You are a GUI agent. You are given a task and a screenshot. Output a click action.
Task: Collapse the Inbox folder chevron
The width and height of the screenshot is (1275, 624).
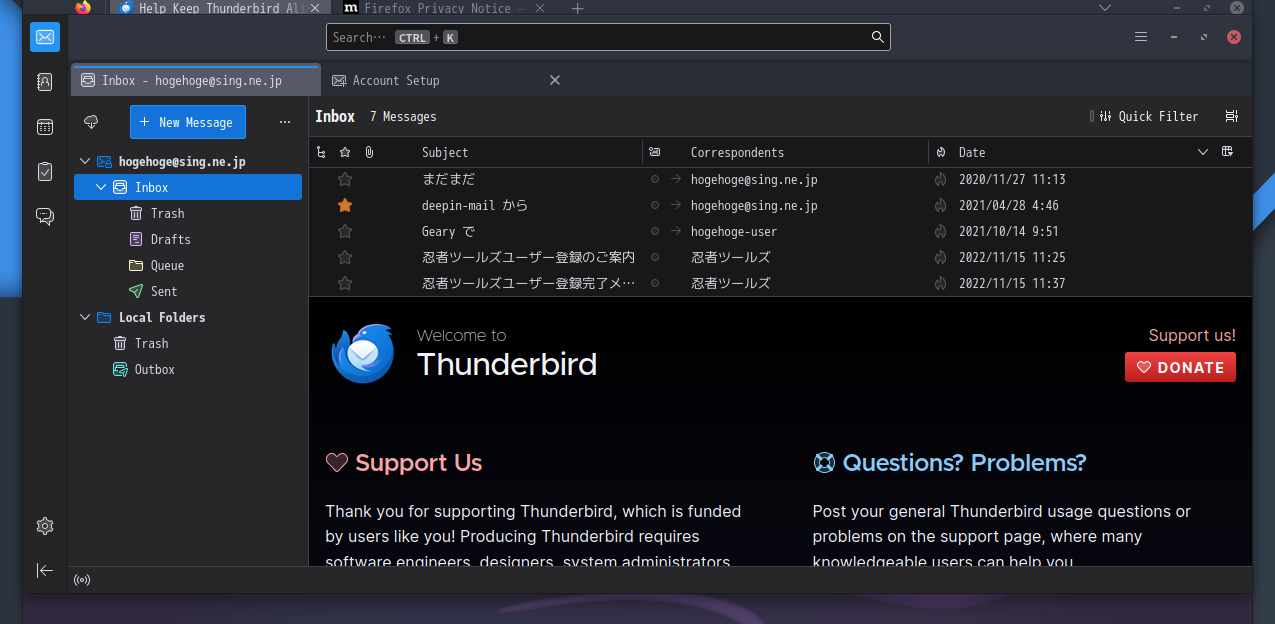tap(101, 187)
